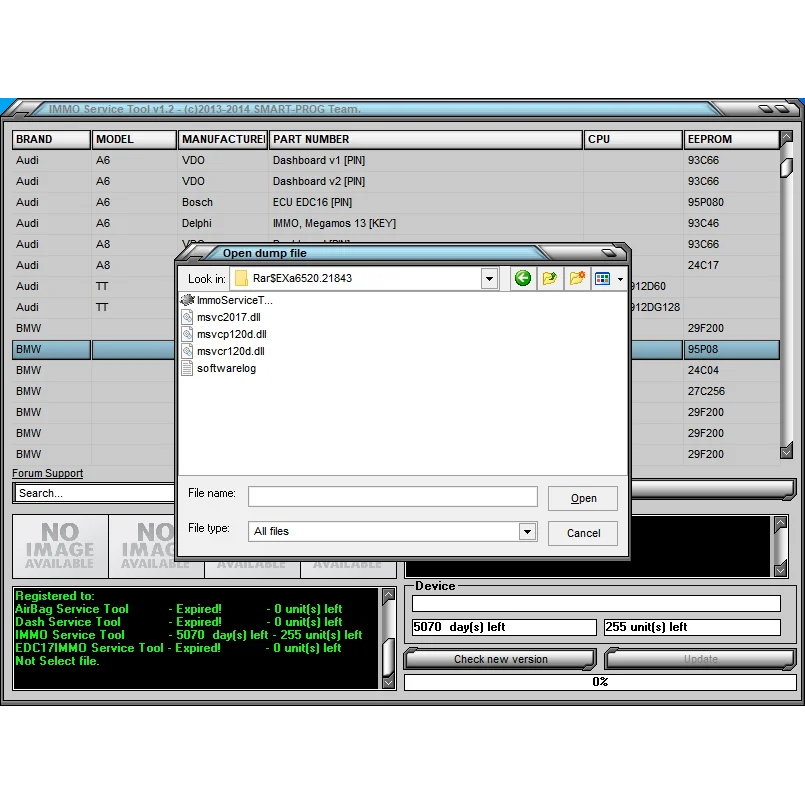Click the 255 unit(s) left field
Screen dimensions: 805x805
(692, 627)
